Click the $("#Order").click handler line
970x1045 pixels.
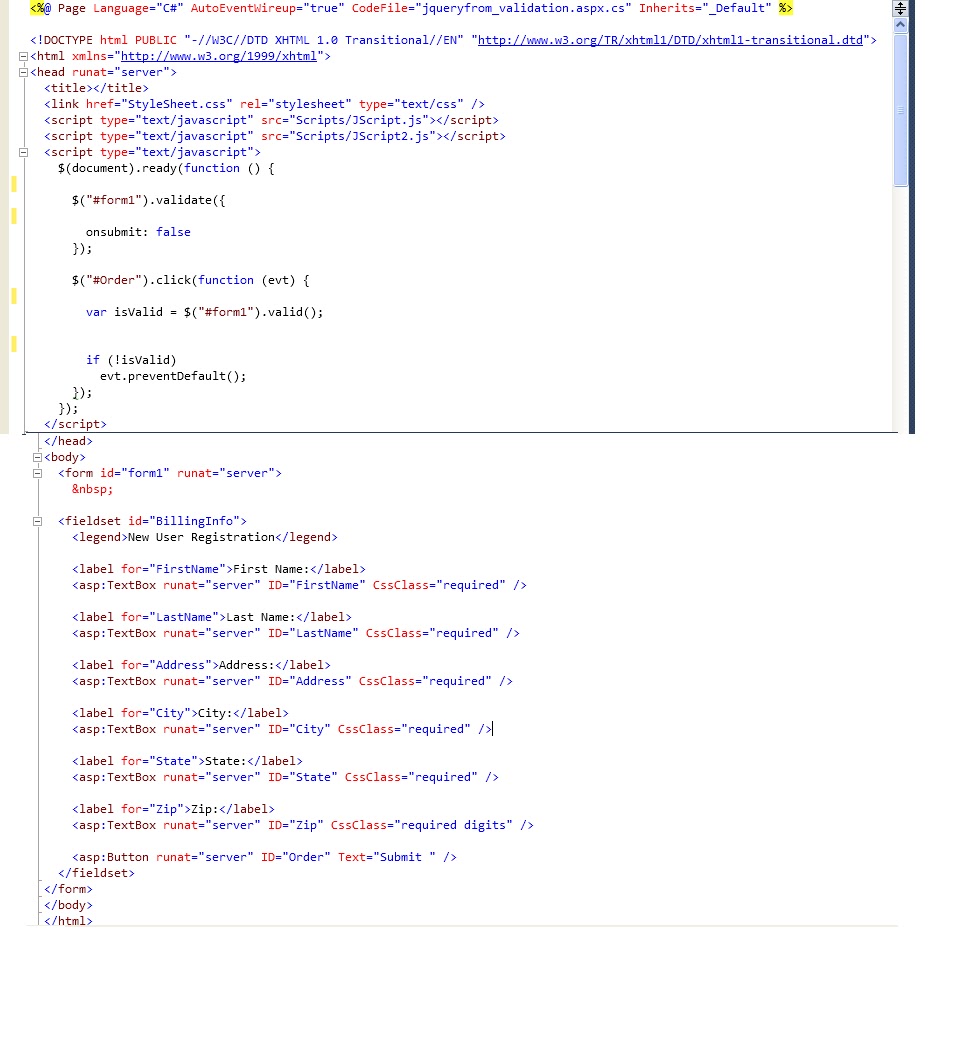(191, 280)
